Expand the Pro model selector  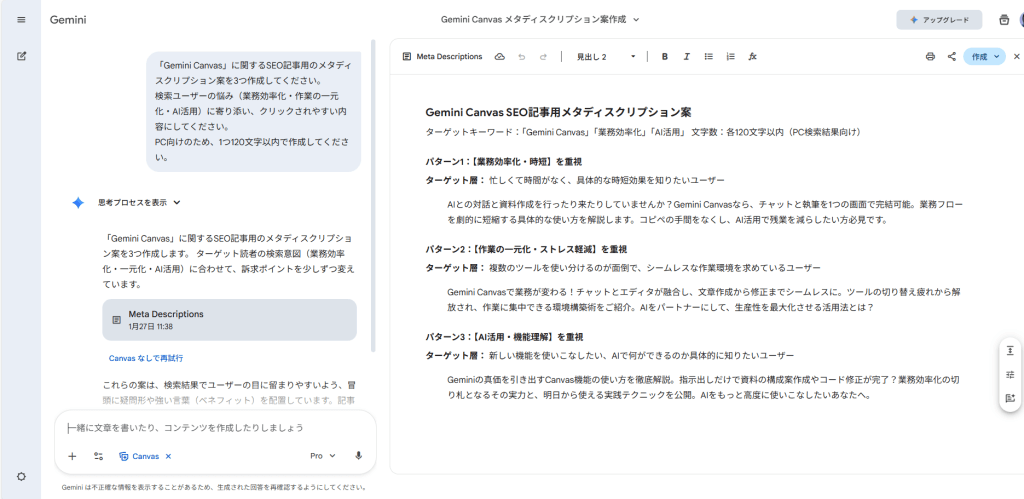(x=322, y=456)
